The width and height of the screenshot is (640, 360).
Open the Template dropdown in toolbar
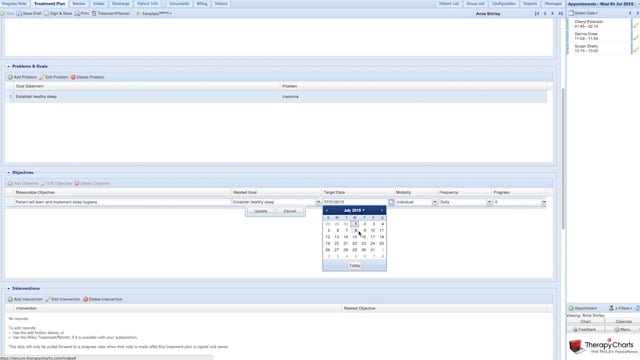(x=154, y=13)
